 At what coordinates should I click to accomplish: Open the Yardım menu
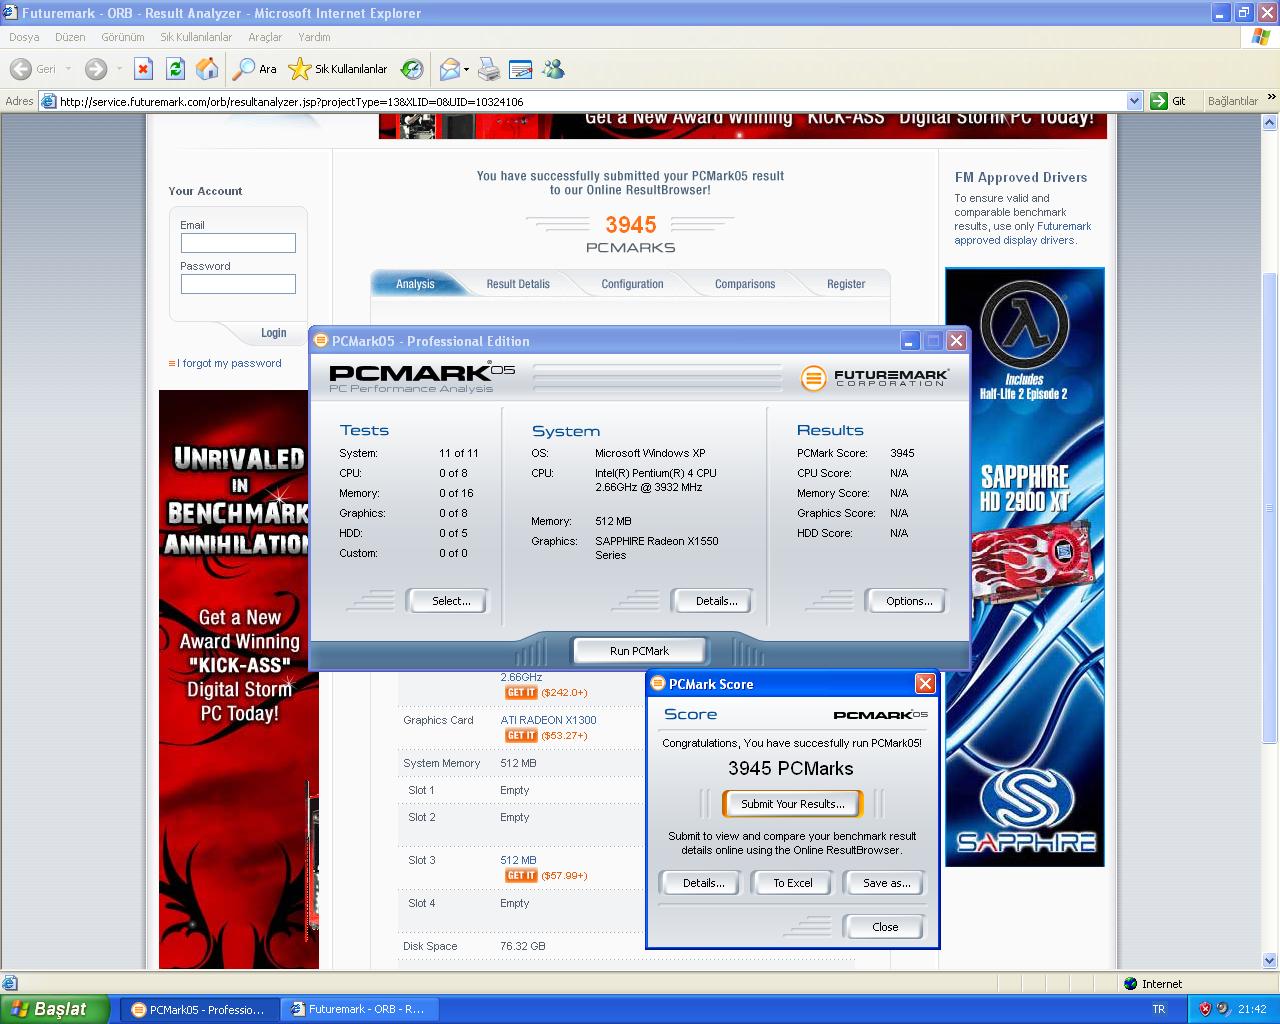click(314, 37)
